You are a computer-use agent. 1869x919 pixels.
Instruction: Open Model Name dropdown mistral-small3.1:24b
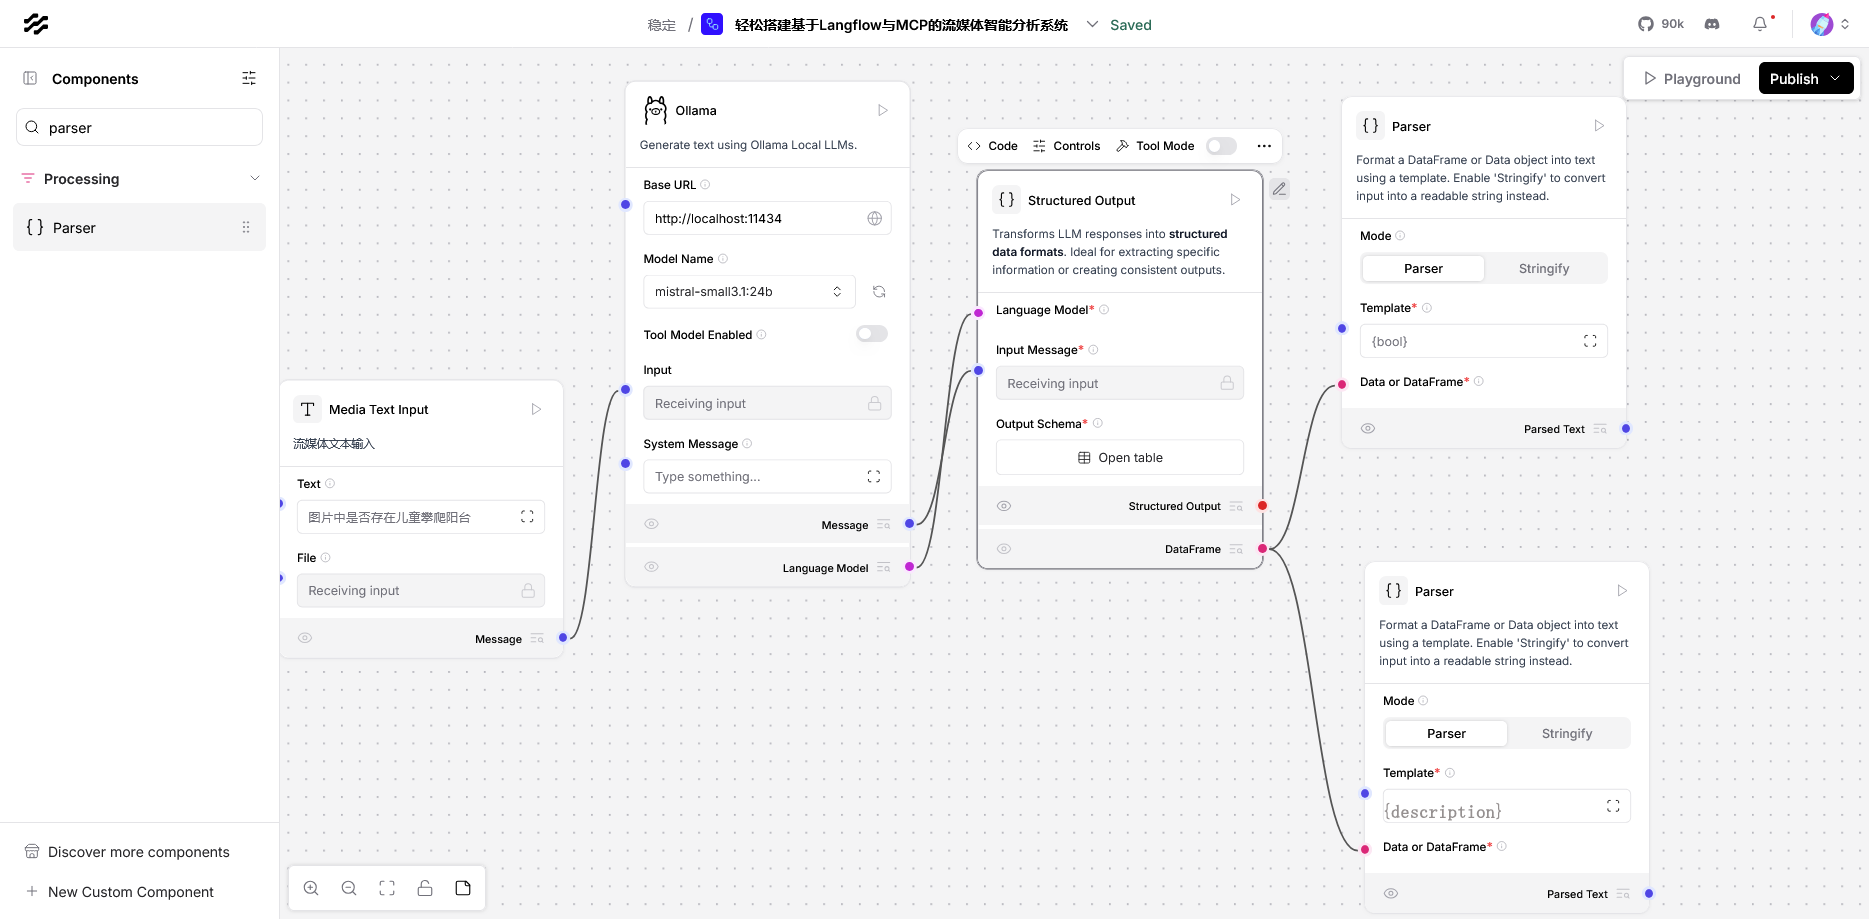pyautogui.click(x=749, y=292)
